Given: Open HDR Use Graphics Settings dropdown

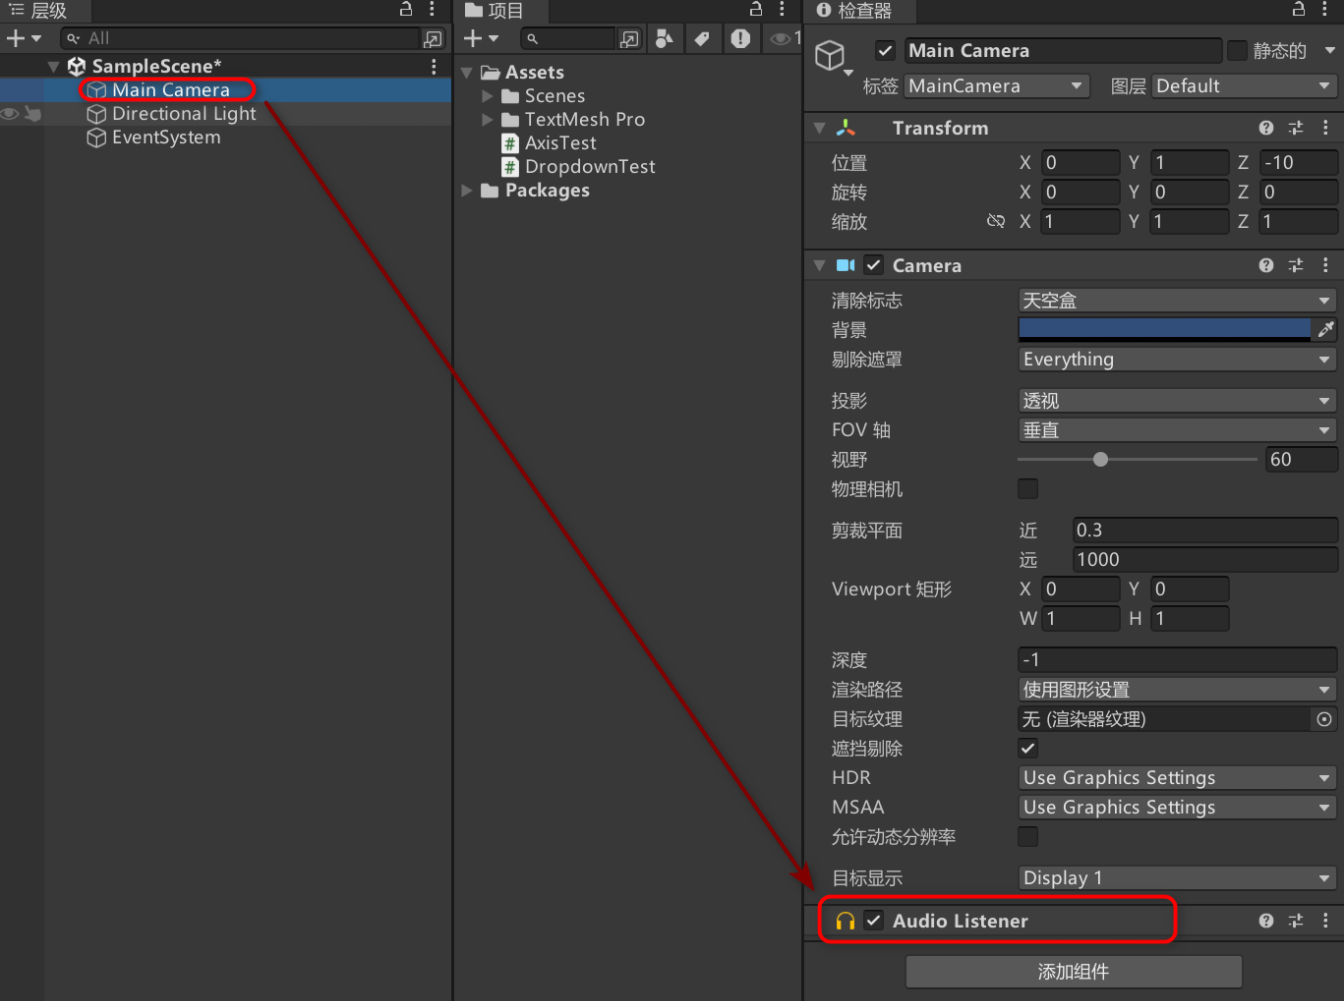Looking at the screenshot, I should (x=1177, y=778).
